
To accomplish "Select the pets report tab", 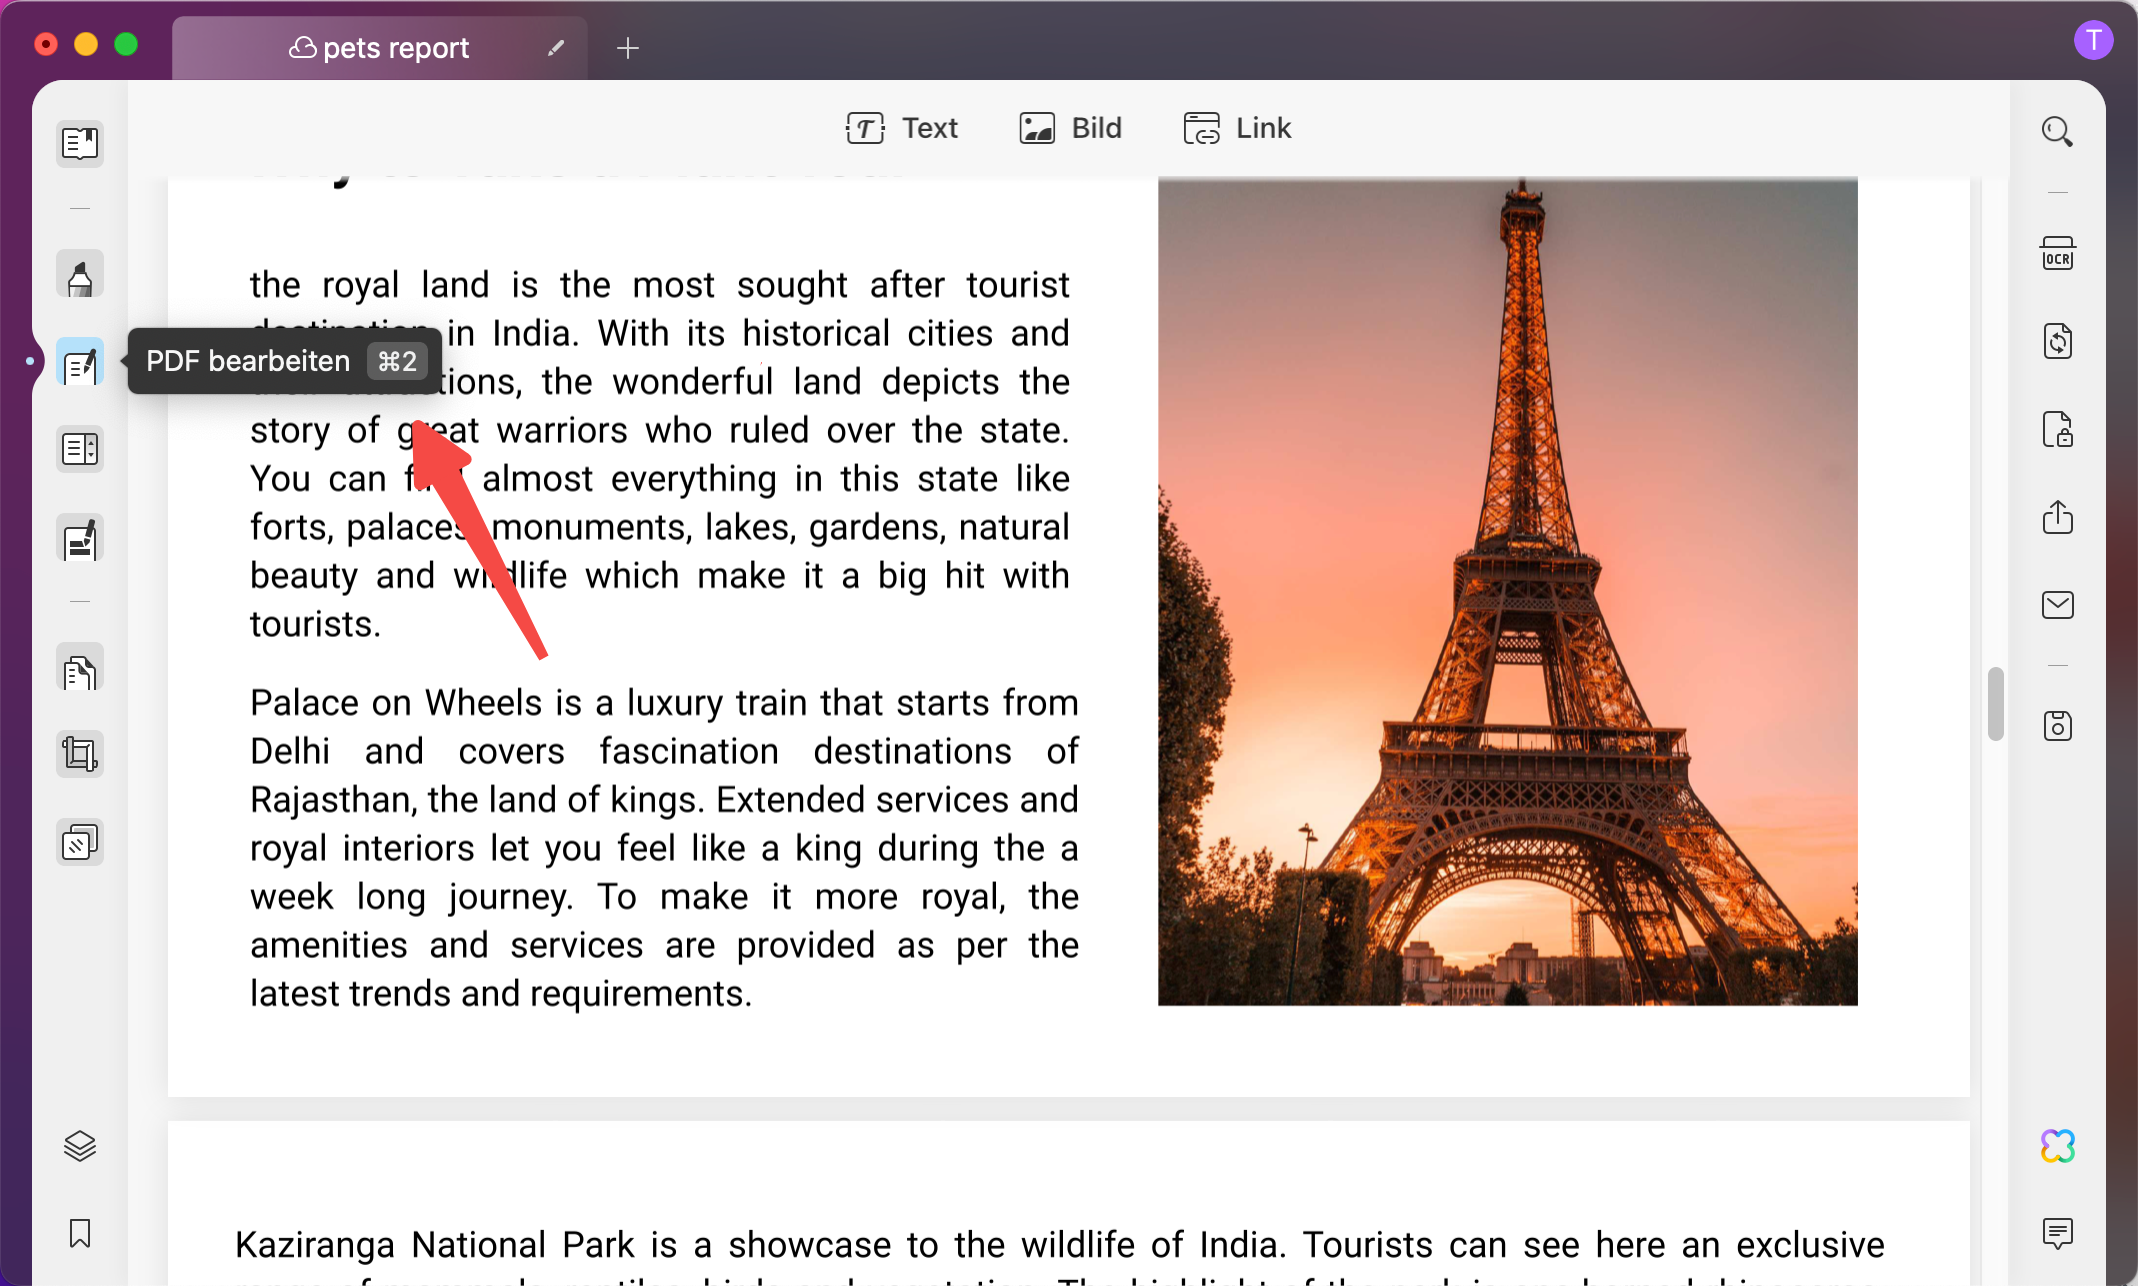I will tap(380, 48).
